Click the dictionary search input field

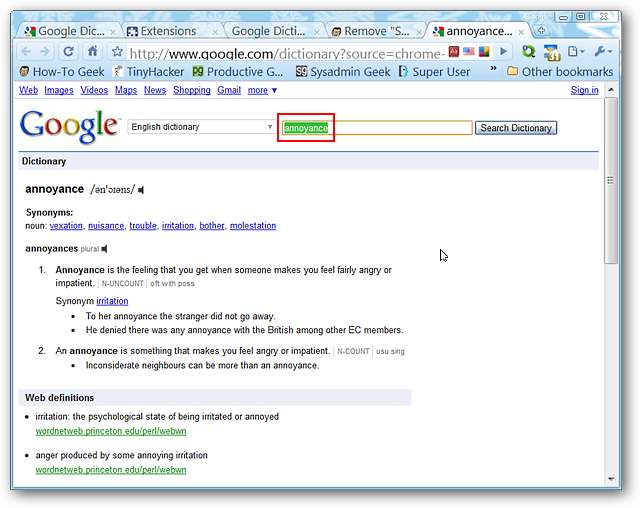377,128
